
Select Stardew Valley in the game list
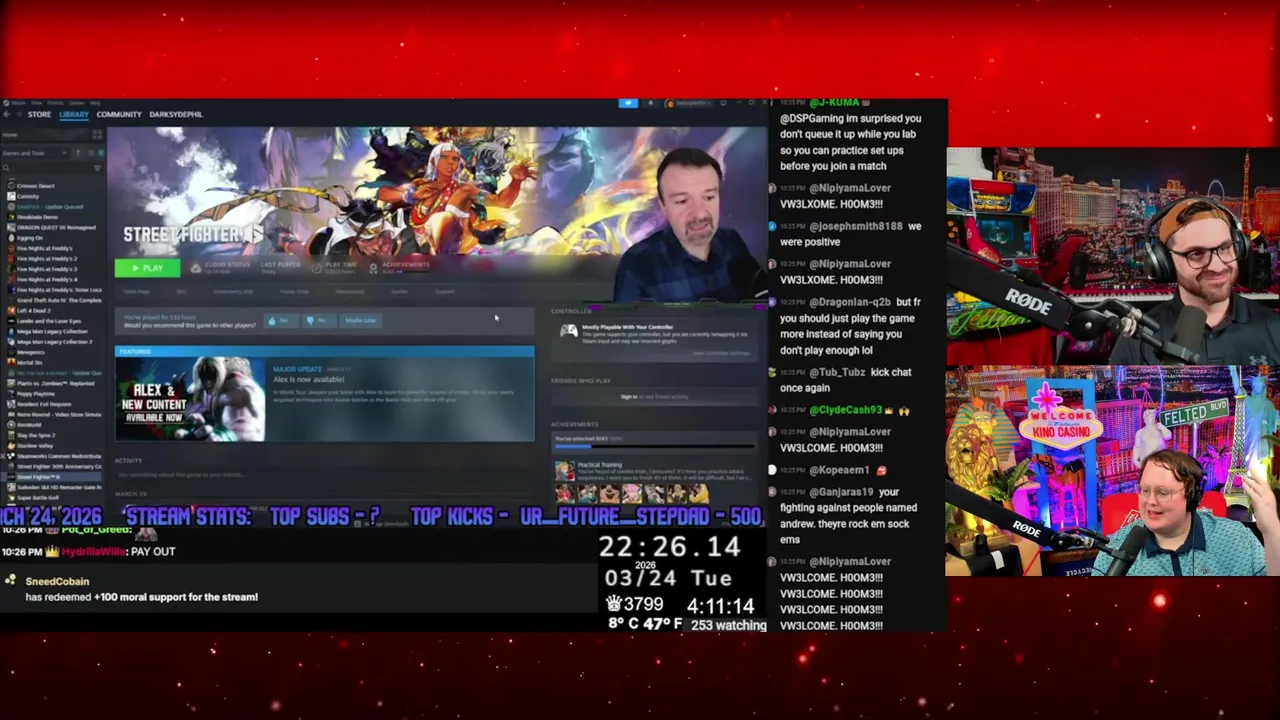(37, 446)
